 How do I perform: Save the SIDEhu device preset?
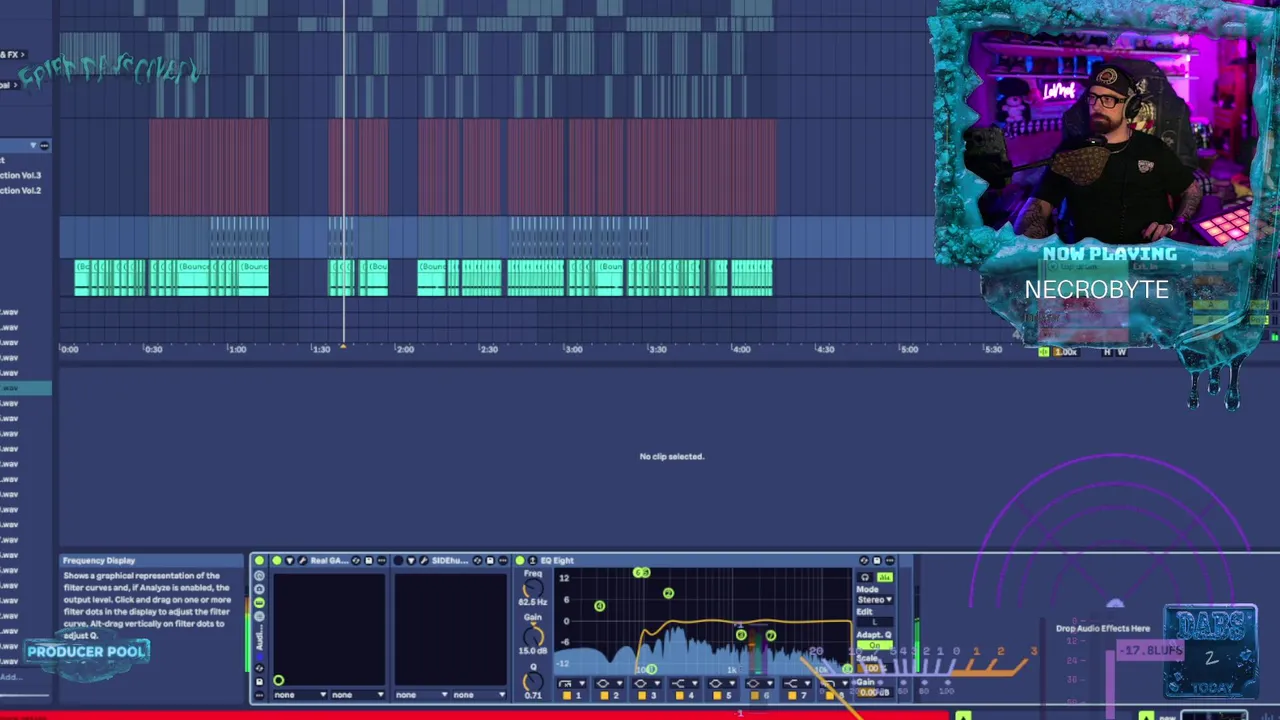pos(490,561)
